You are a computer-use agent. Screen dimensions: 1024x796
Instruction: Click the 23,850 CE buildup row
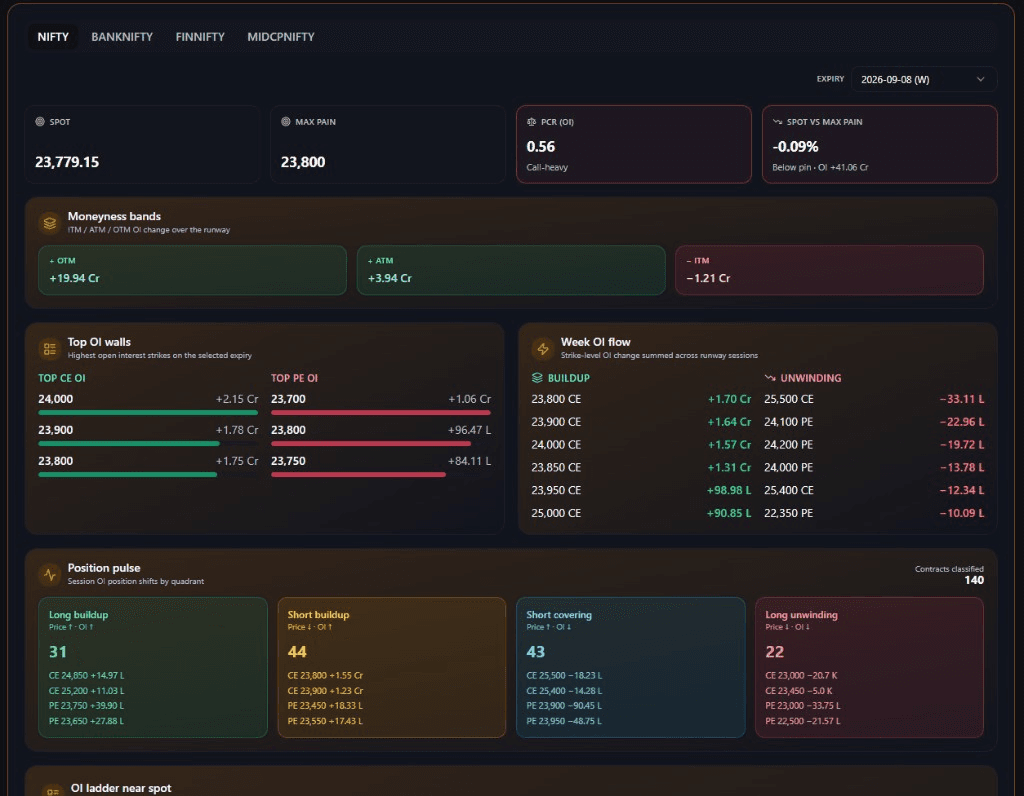pos(641,468)
